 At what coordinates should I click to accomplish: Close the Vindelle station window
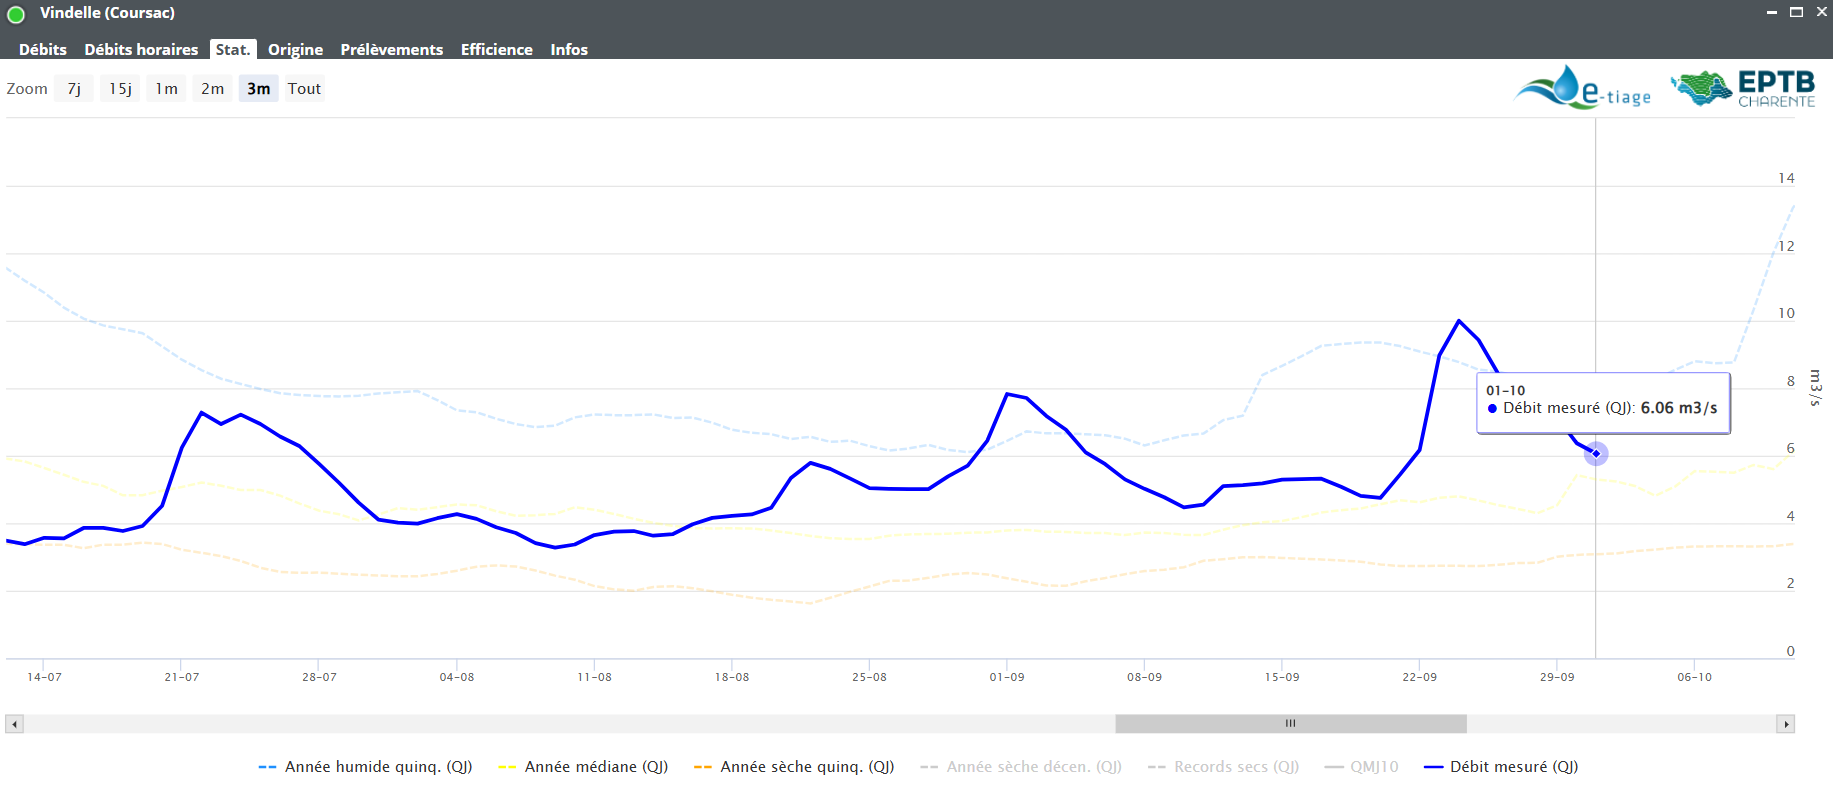point(1821,12)
